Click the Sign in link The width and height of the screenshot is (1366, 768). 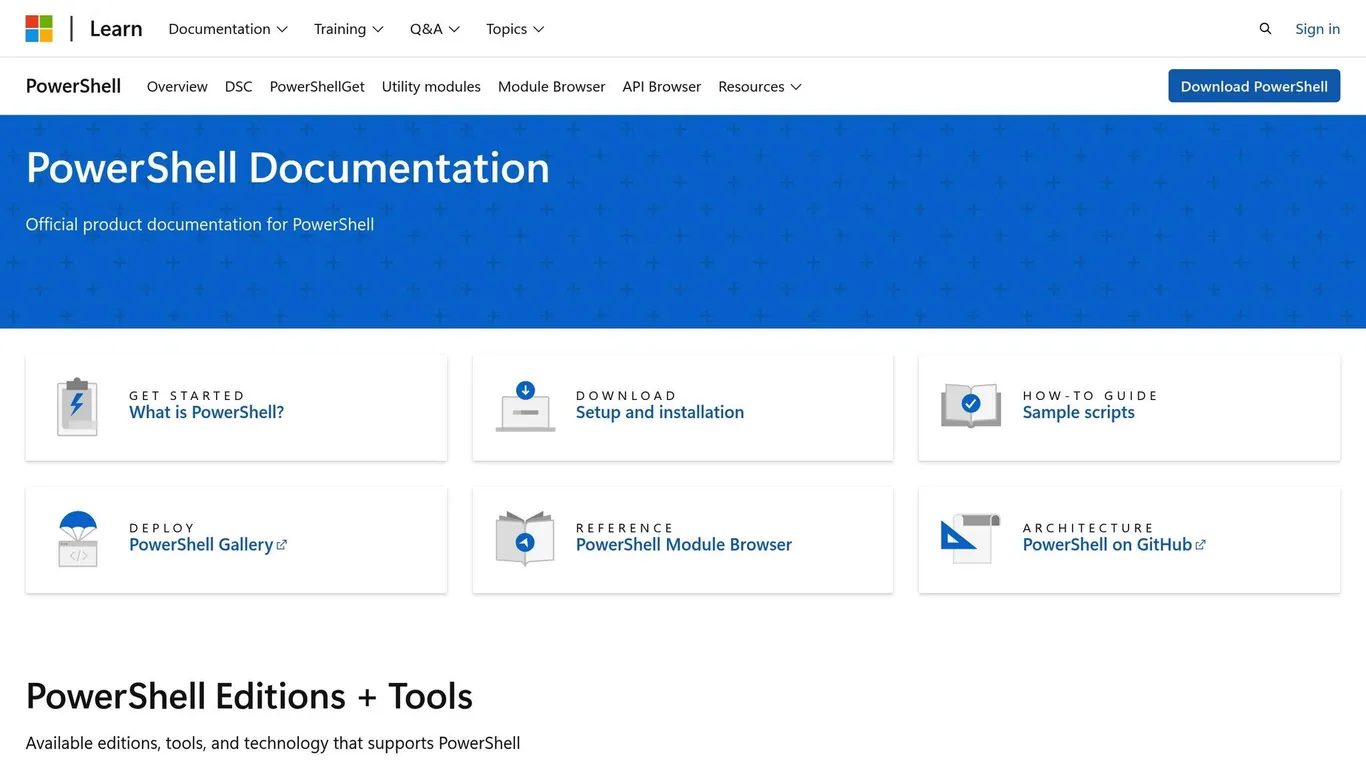click(x=1317, y=29)
